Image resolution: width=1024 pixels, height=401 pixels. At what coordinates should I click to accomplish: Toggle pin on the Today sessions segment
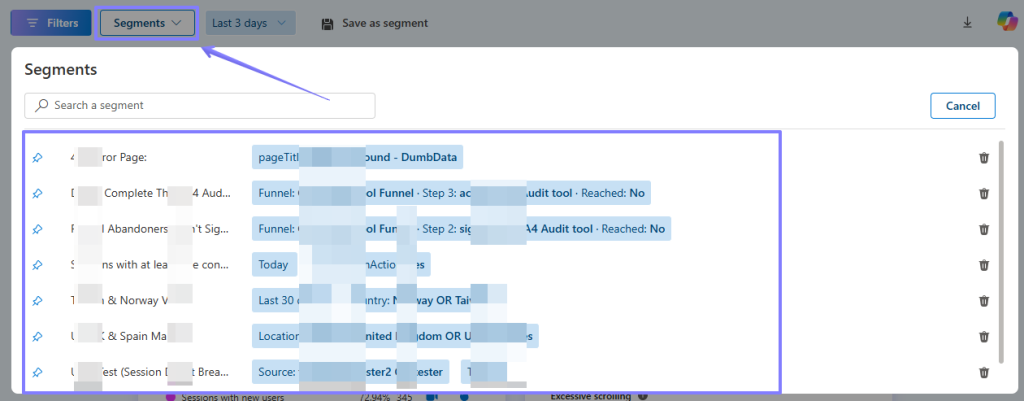point(37,265)
